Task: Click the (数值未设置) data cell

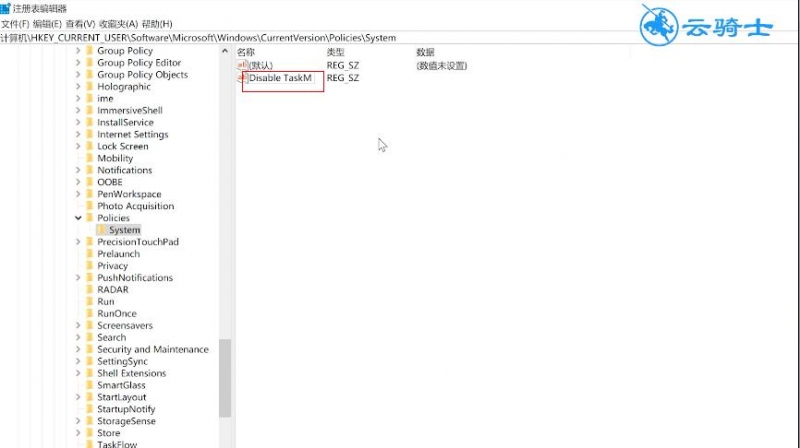Action: click(441, 65)
